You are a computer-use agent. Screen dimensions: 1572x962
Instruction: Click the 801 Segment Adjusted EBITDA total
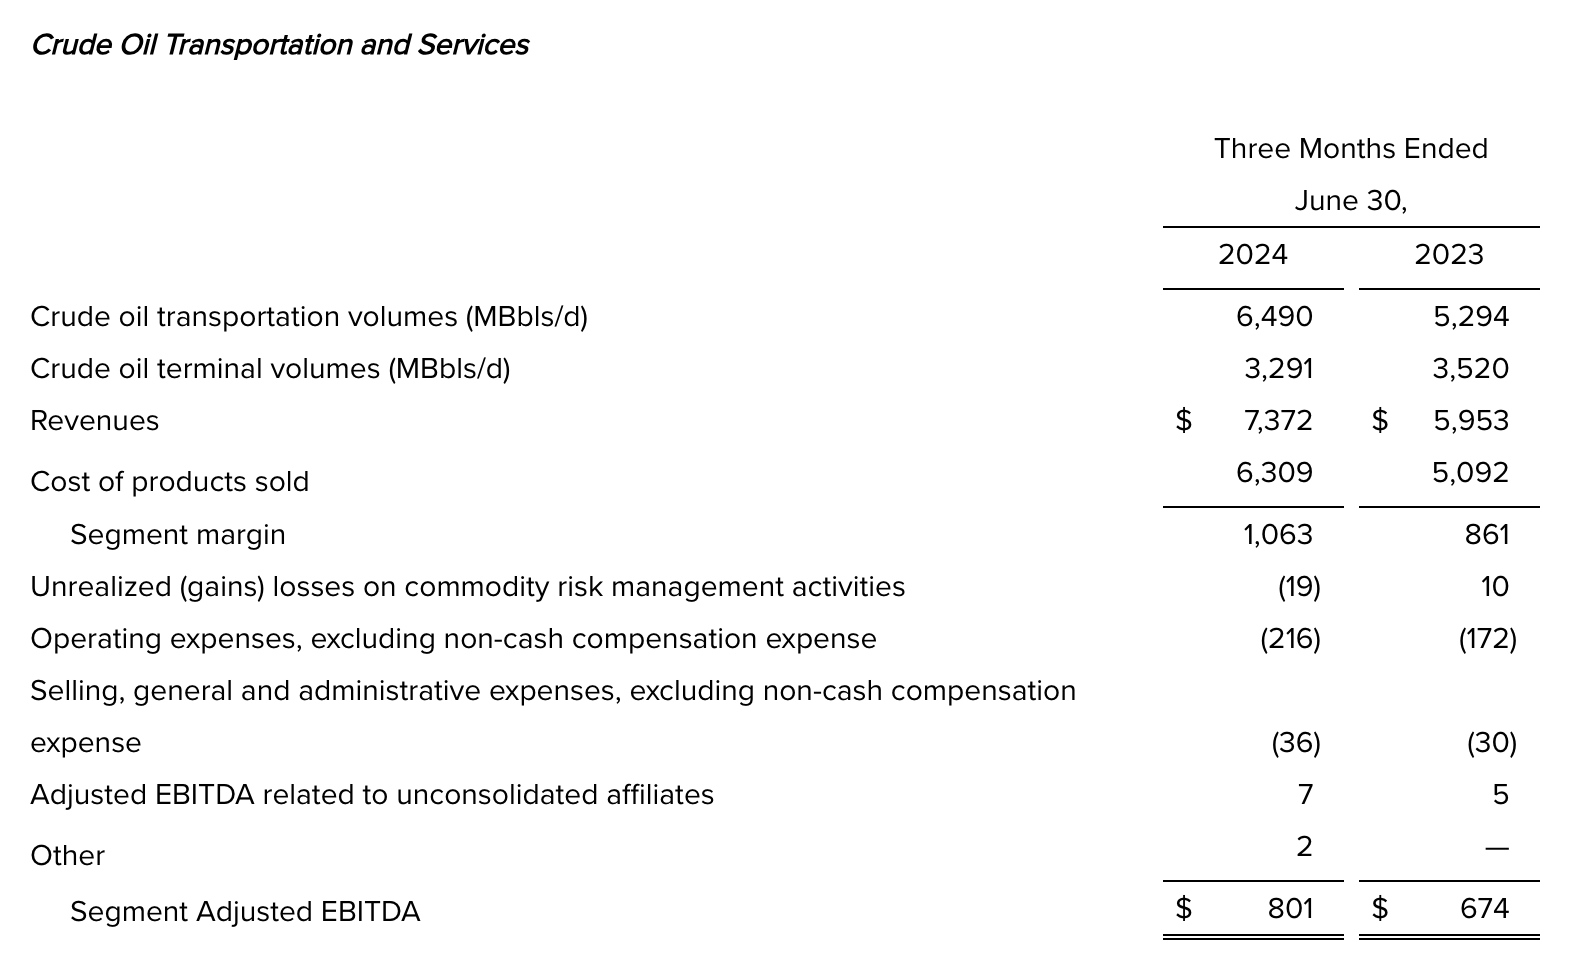[1290, 909]
